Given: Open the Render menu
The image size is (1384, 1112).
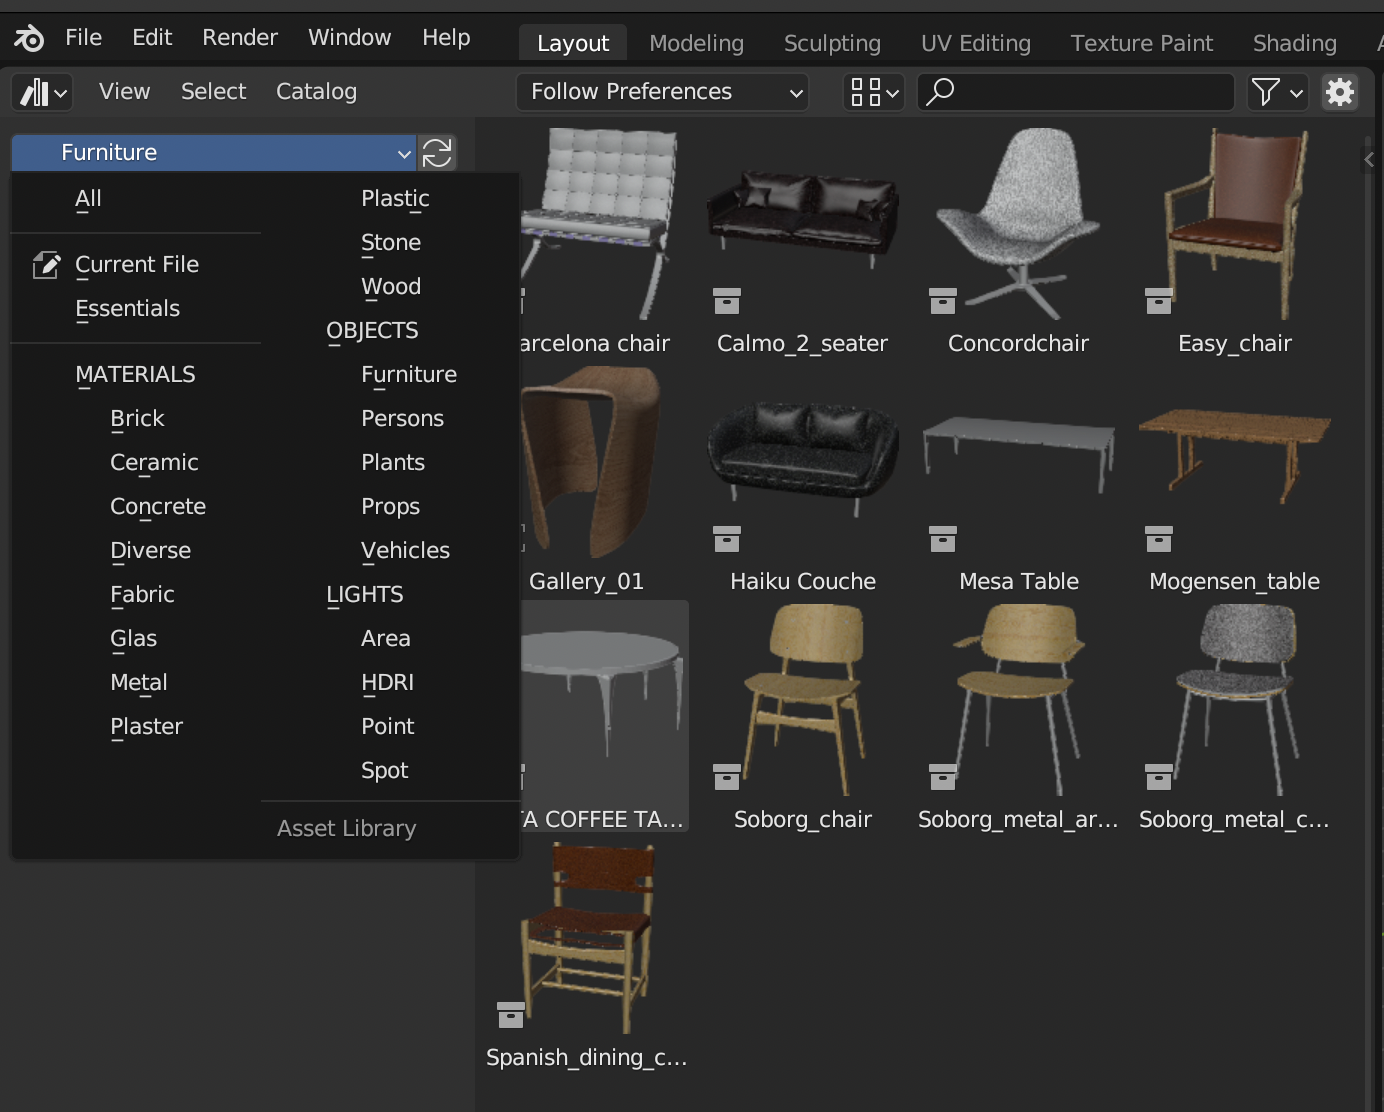Looking at the screenshot, I should click(239, 38).
